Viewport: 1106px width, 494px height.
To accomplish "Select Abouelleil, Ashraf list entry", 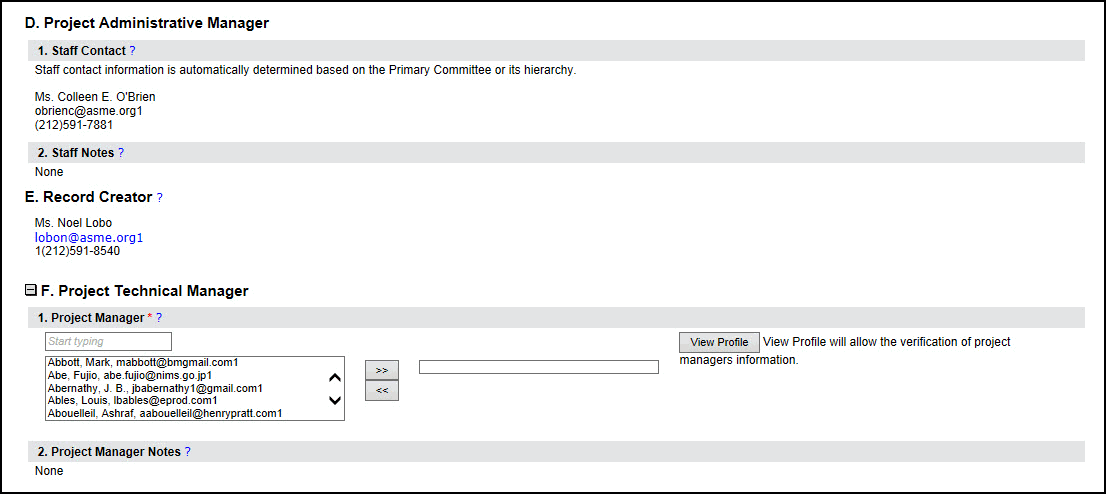I will pyautogui.click(x=165, y=413).
